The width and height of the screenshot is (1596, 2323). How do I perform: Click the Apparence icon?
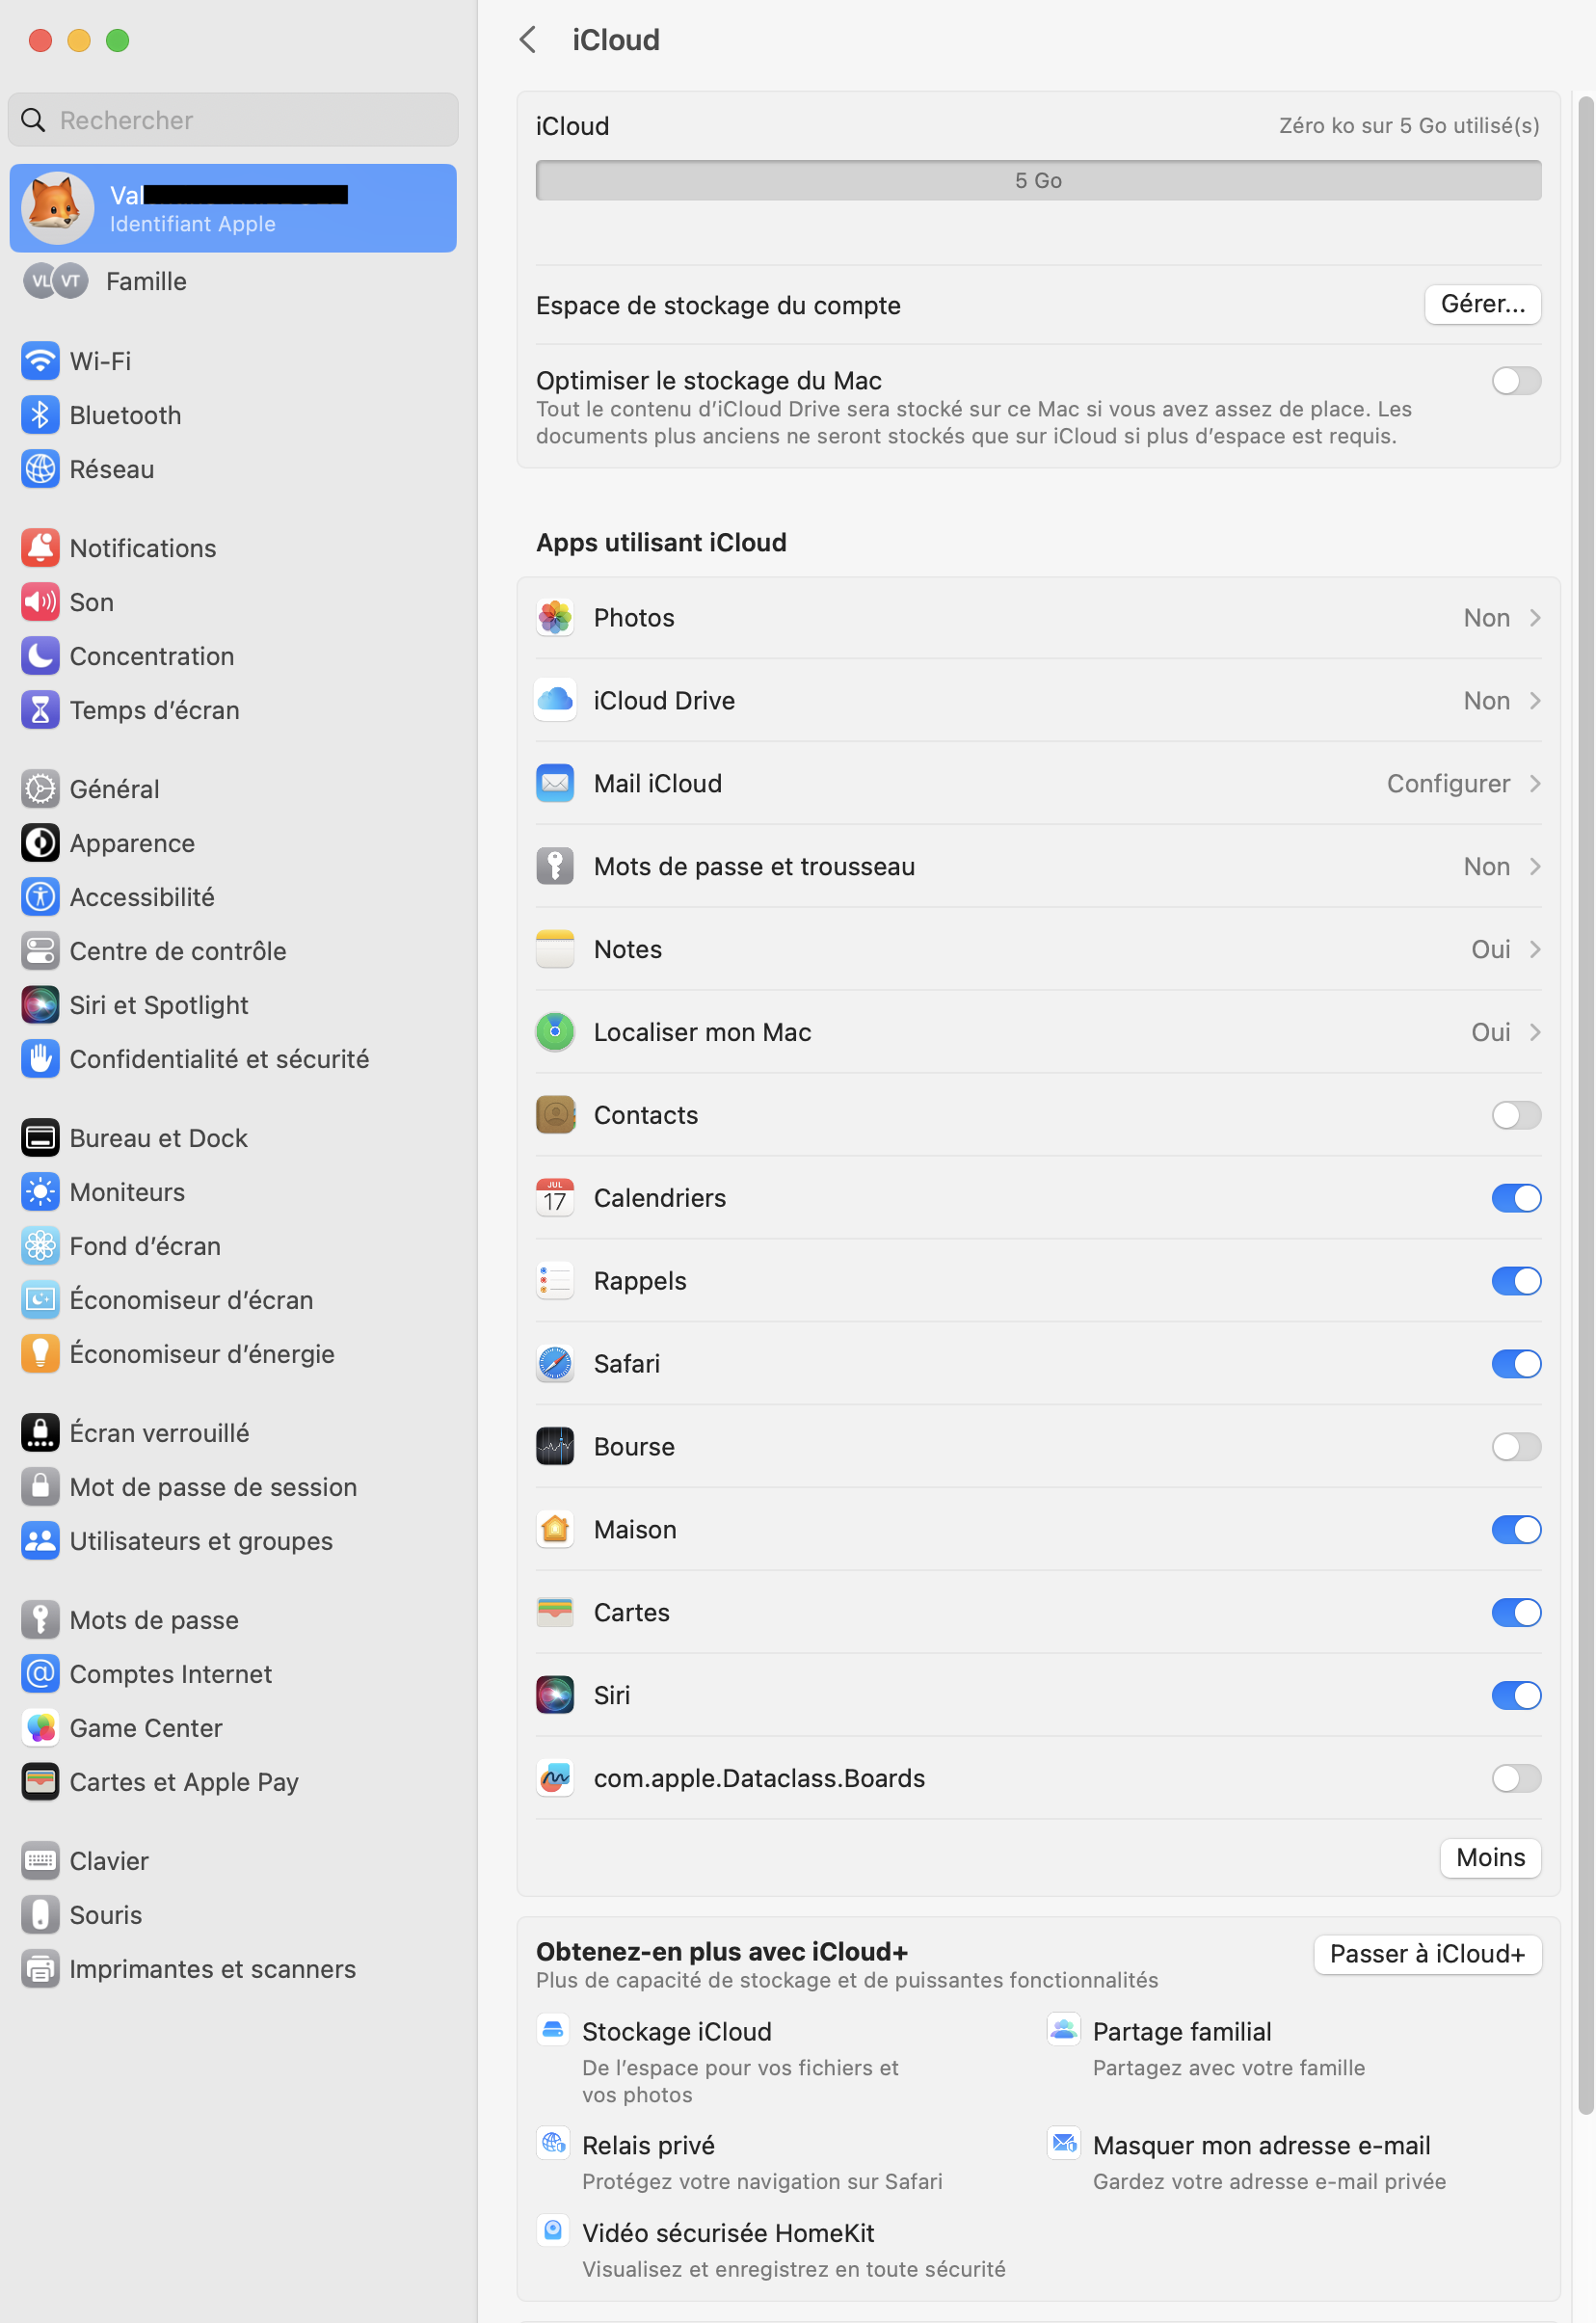pyautogui.click(x=40, y=843)
